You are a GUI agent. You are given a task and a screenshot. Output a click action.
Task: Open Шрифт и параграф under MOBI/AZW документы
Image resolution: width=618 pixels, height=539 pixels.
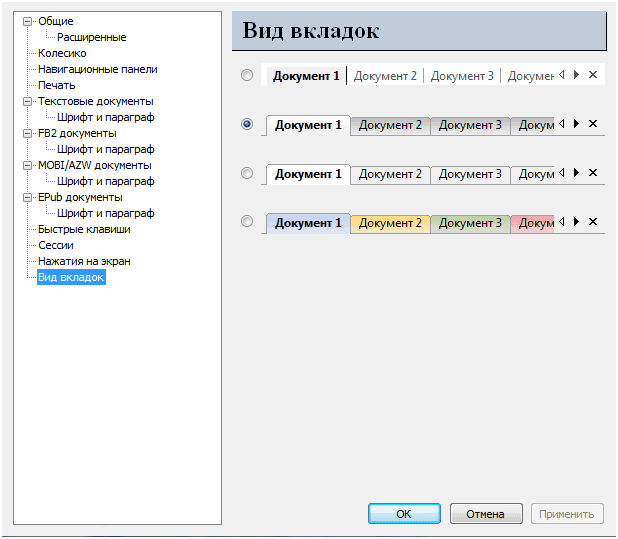point(106,181)
